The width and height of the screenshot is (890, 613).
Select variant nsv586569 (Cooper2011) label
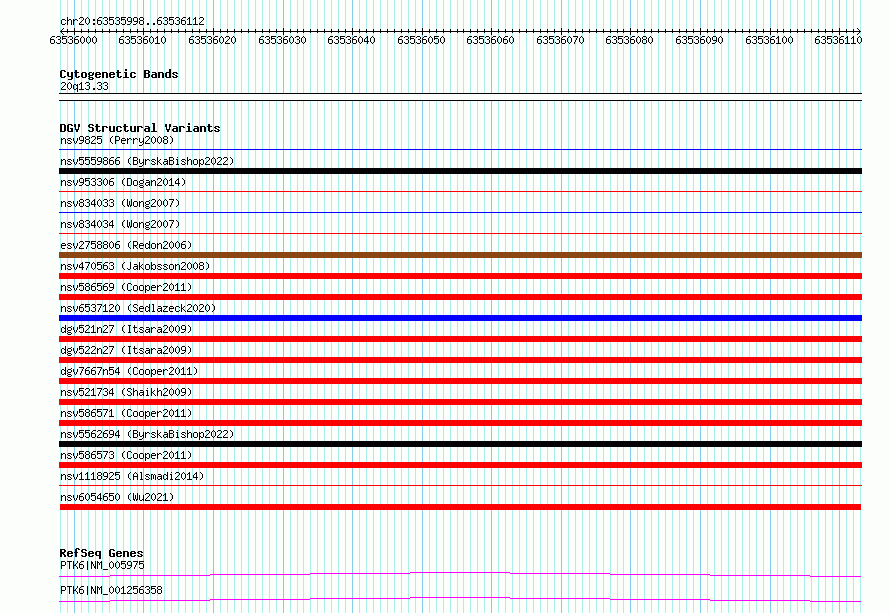126,287
